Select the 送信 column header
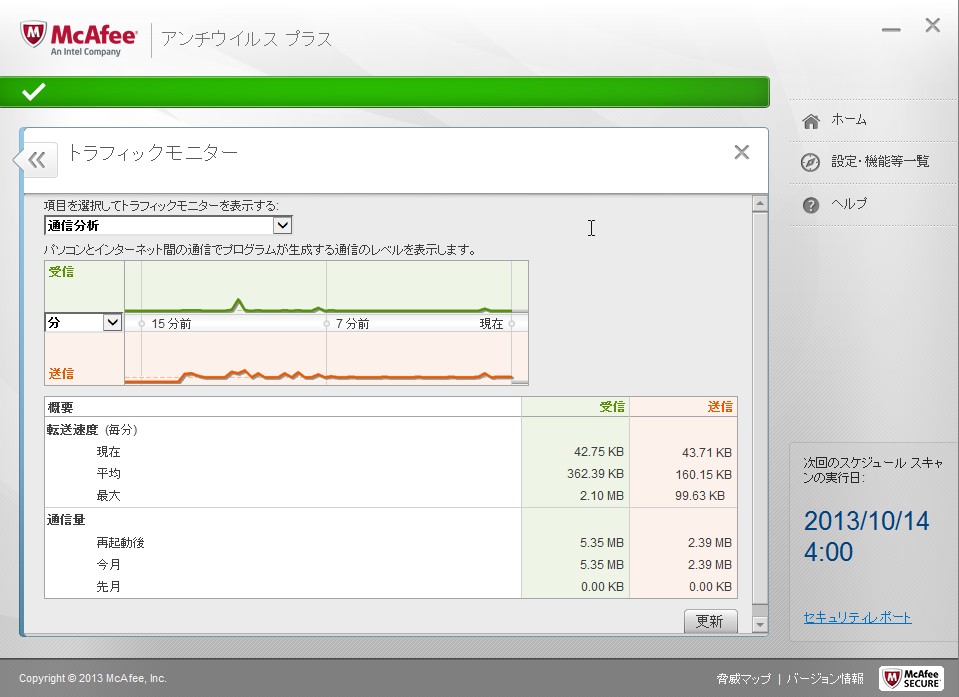 pyautogui.click(x=683, y=407)
